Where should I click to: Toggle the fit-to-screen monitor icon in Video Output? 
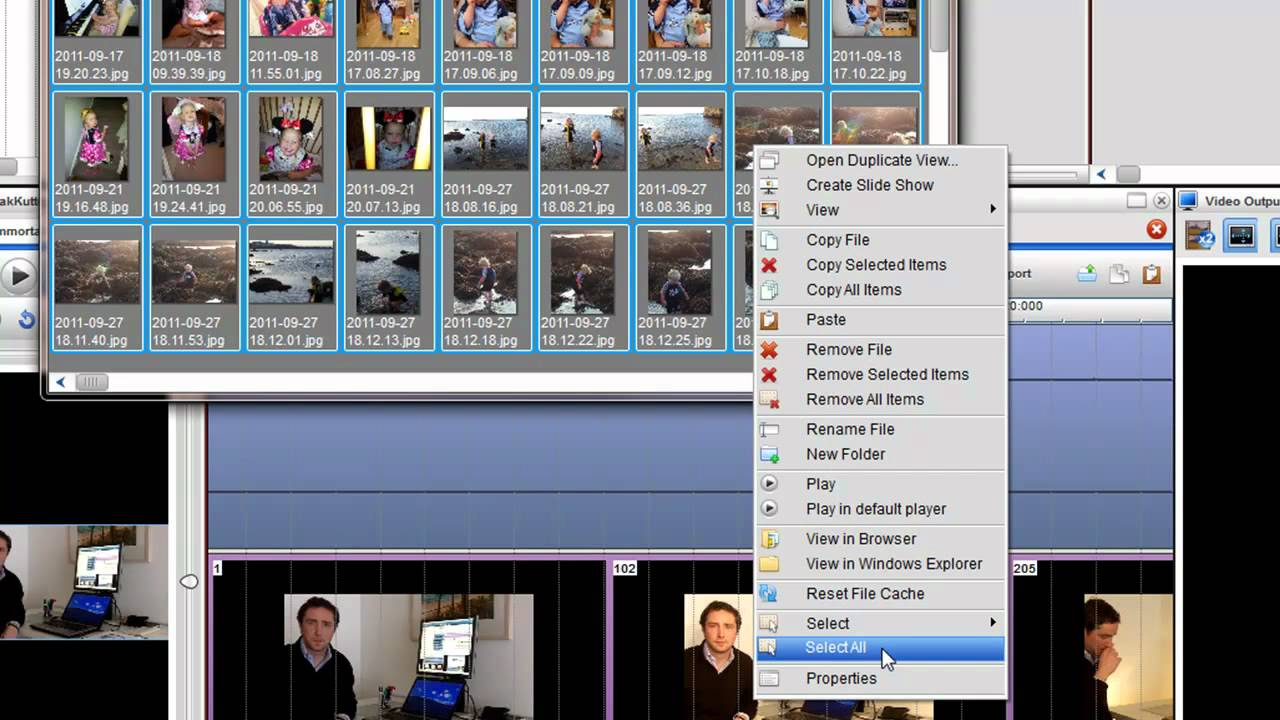[1241, 236]
